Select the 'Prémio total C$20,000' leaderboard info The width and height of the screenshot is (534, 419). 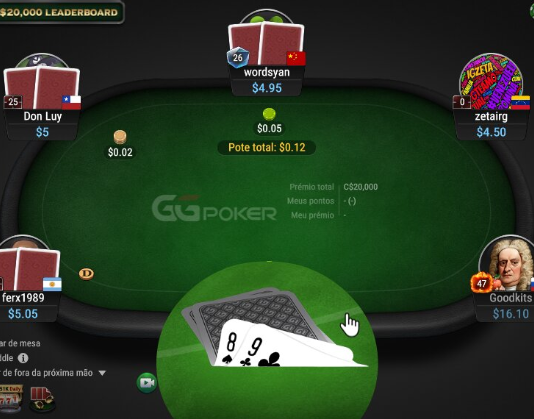click(x=333, y=187)
